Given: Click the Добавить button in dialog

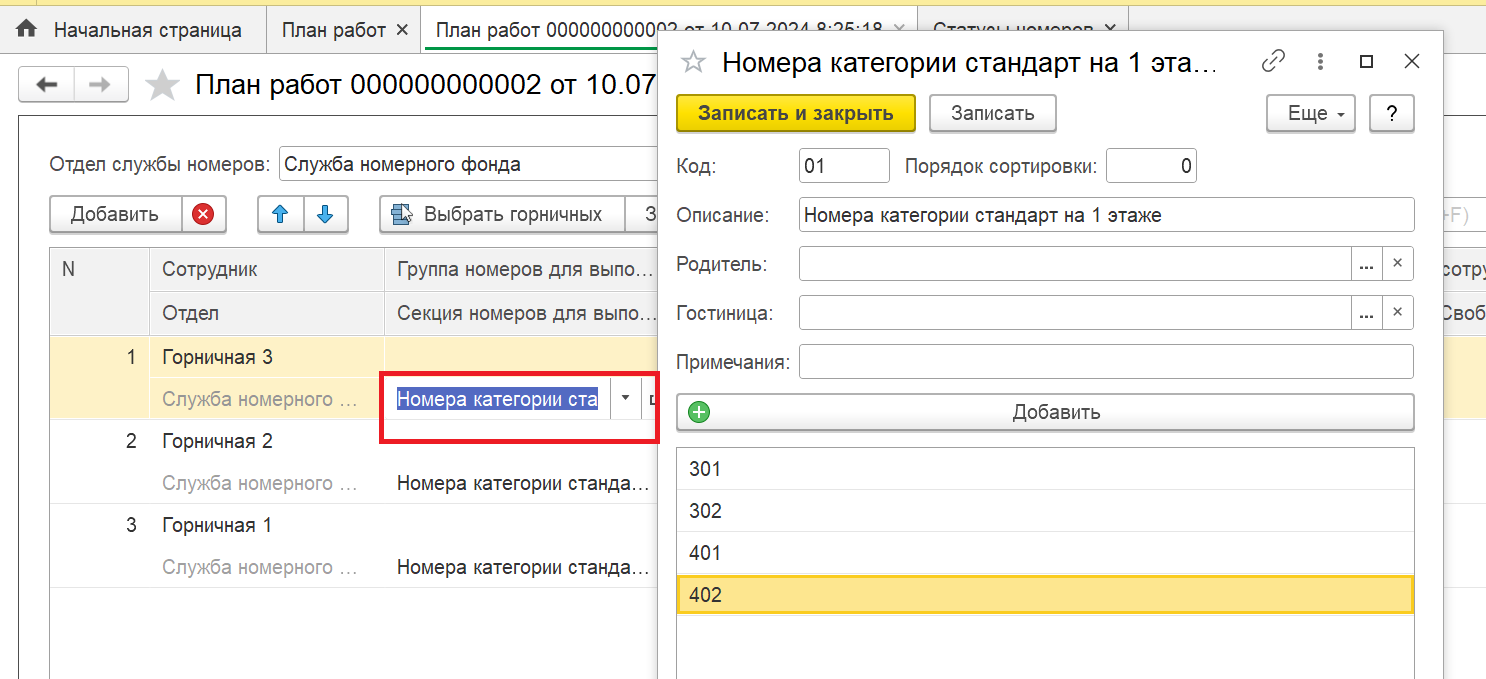Looking at the screenshot, I should point(1046,412).
